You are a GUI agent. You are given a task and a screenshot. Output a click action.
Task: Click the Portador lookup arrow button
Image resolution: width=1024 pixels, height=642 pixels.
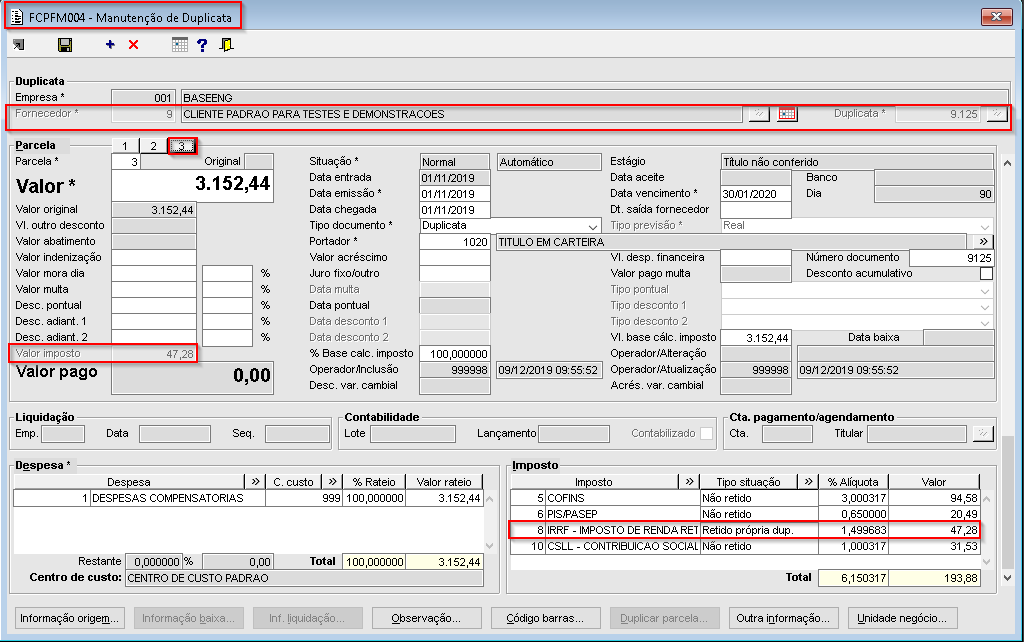(983, 242)
